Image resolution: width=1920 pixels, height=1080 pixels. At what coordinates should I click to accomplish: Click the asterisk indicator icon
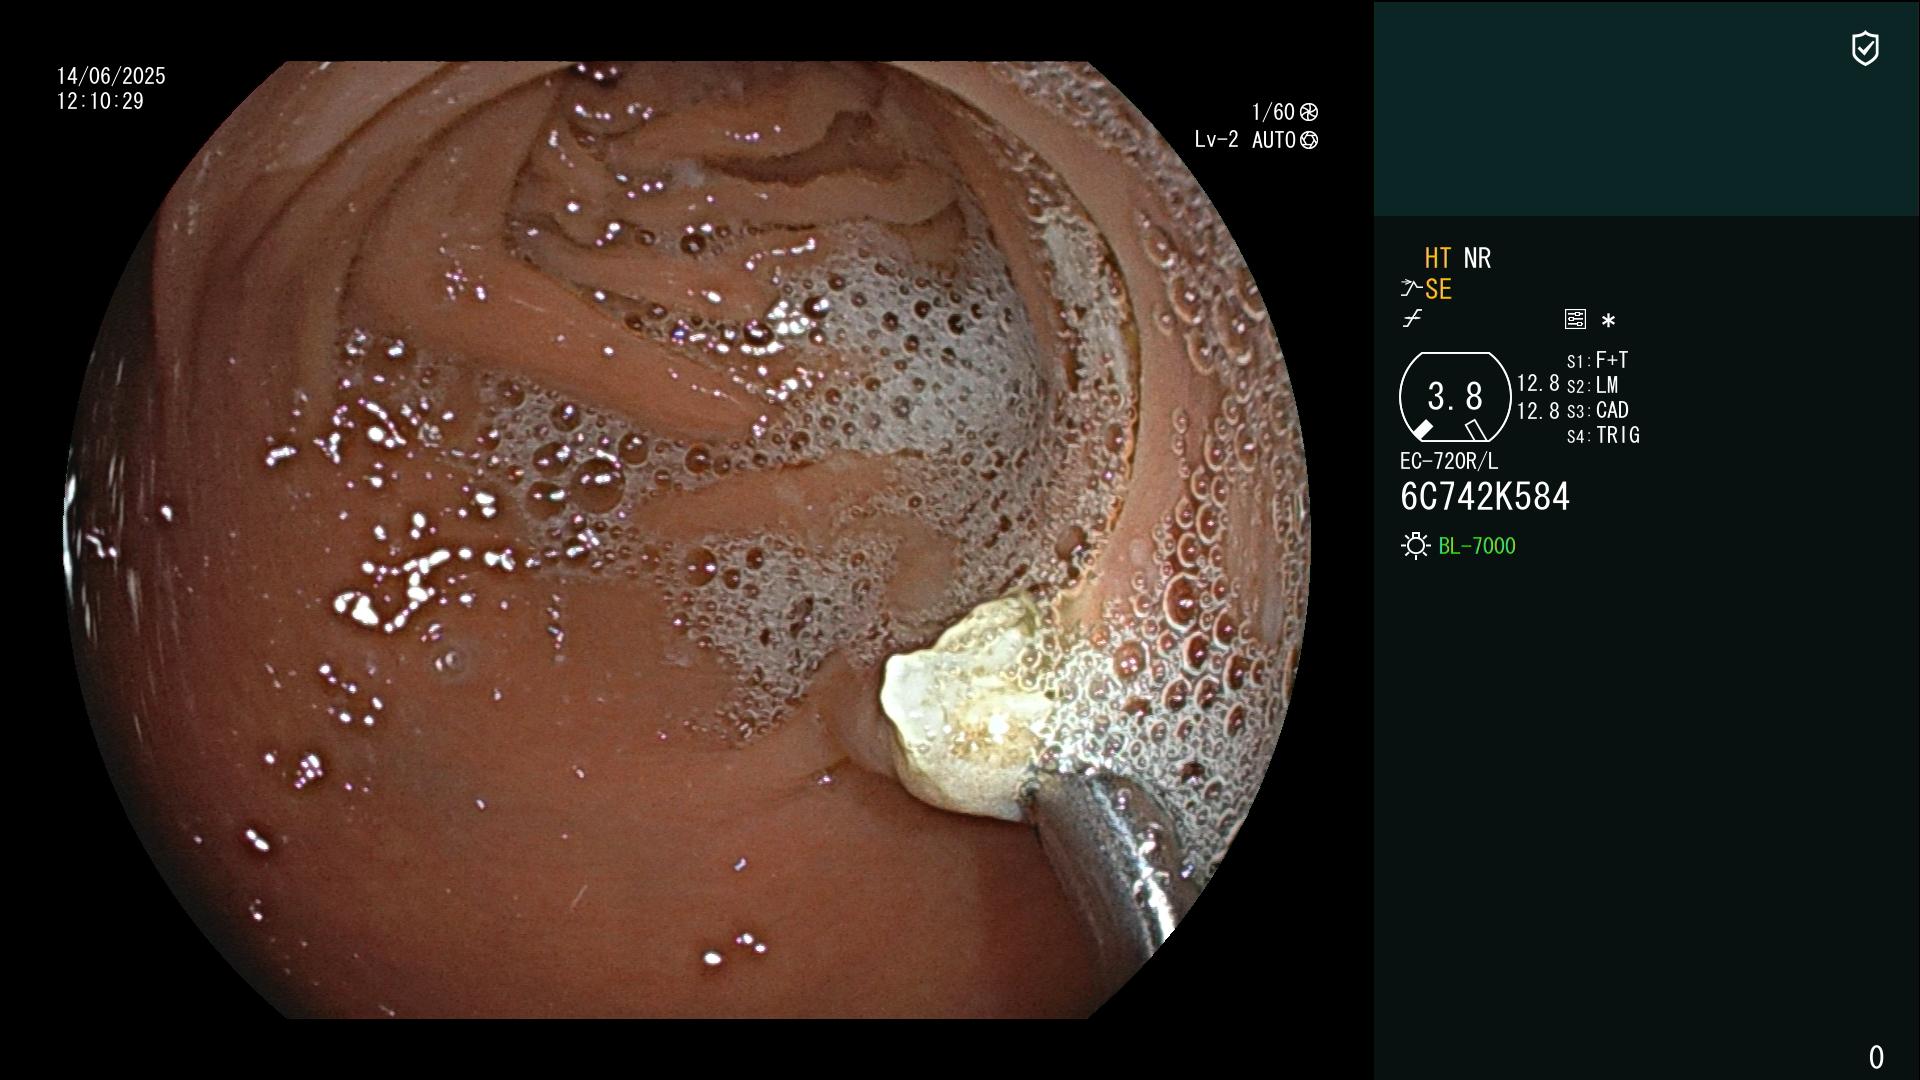[1608, 320]
